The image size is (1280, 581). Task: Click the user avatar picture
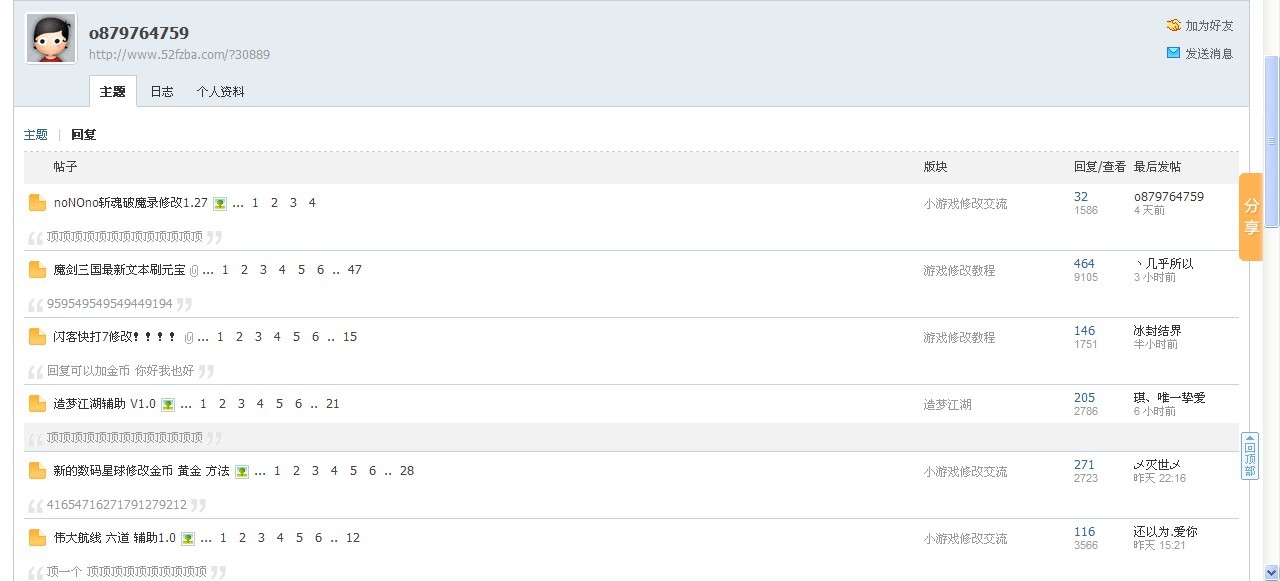point(51,38)
